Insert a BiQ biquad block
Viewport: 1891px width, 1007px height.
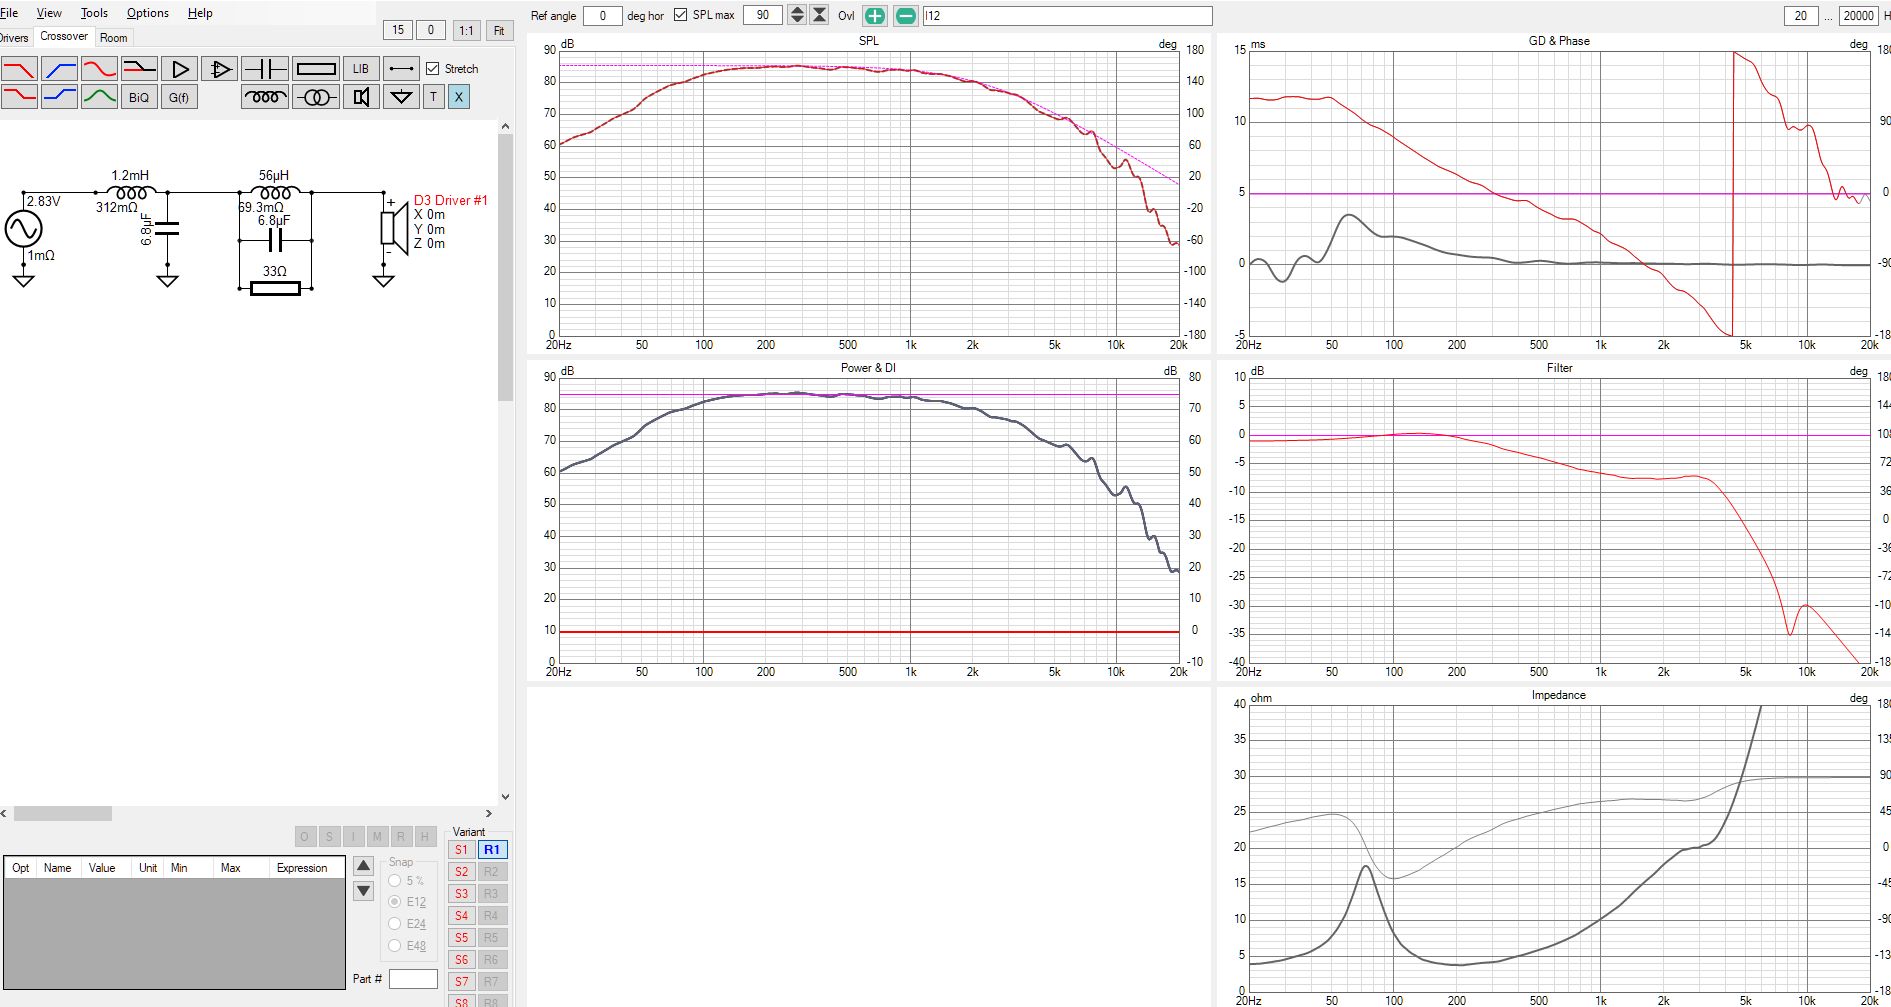coord(139,97)
